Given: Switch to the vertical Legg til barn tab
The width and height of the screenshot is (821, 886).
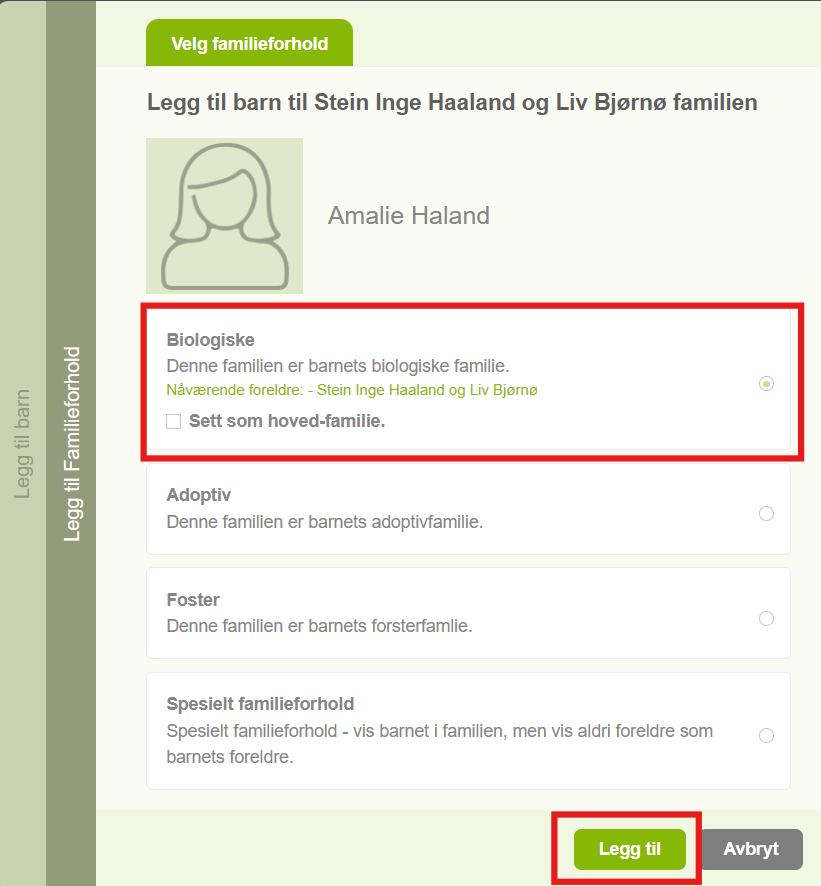Looking at the screenshot, I should click(22, 444).
